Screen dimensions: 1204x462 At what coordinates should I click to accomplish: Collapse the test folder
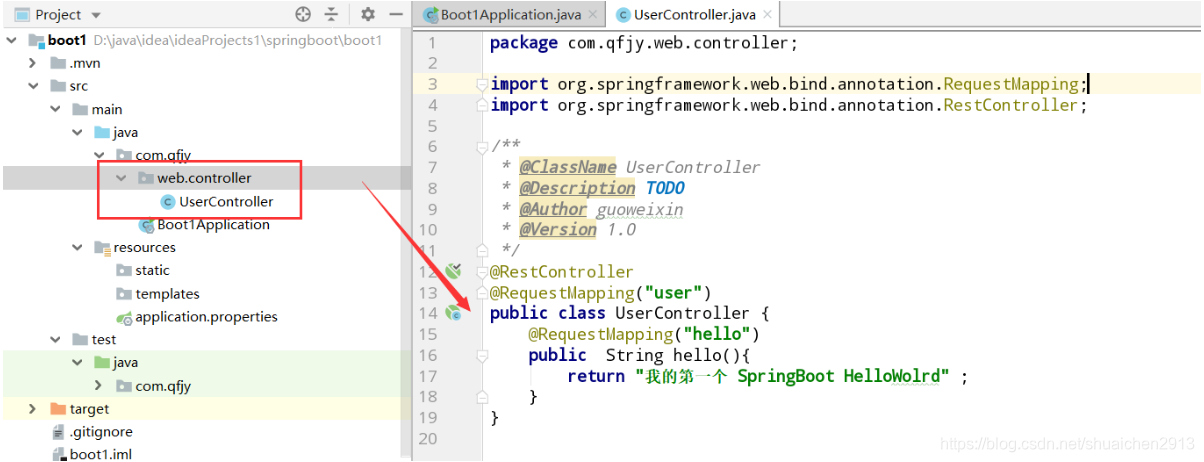point(56,339)
